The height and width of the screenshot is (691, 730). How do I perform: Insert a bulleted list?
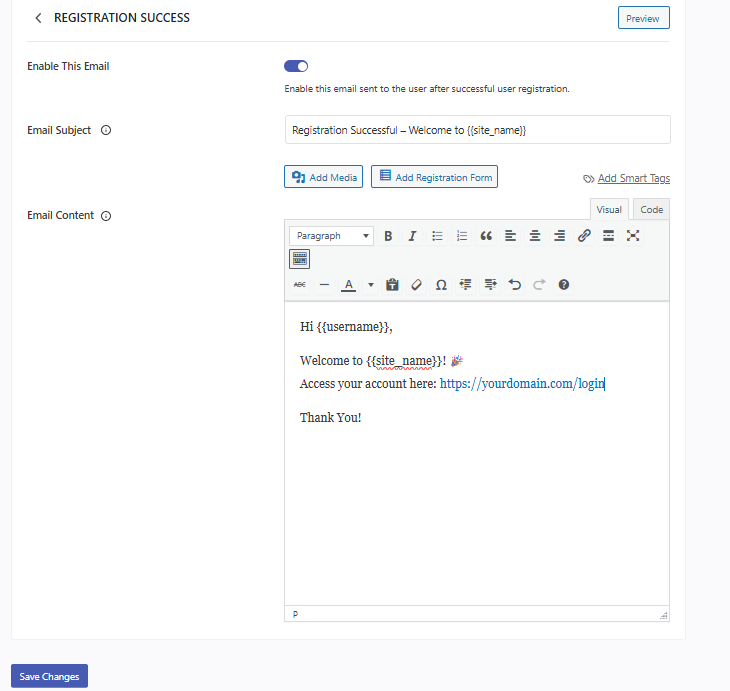[437, 236]
